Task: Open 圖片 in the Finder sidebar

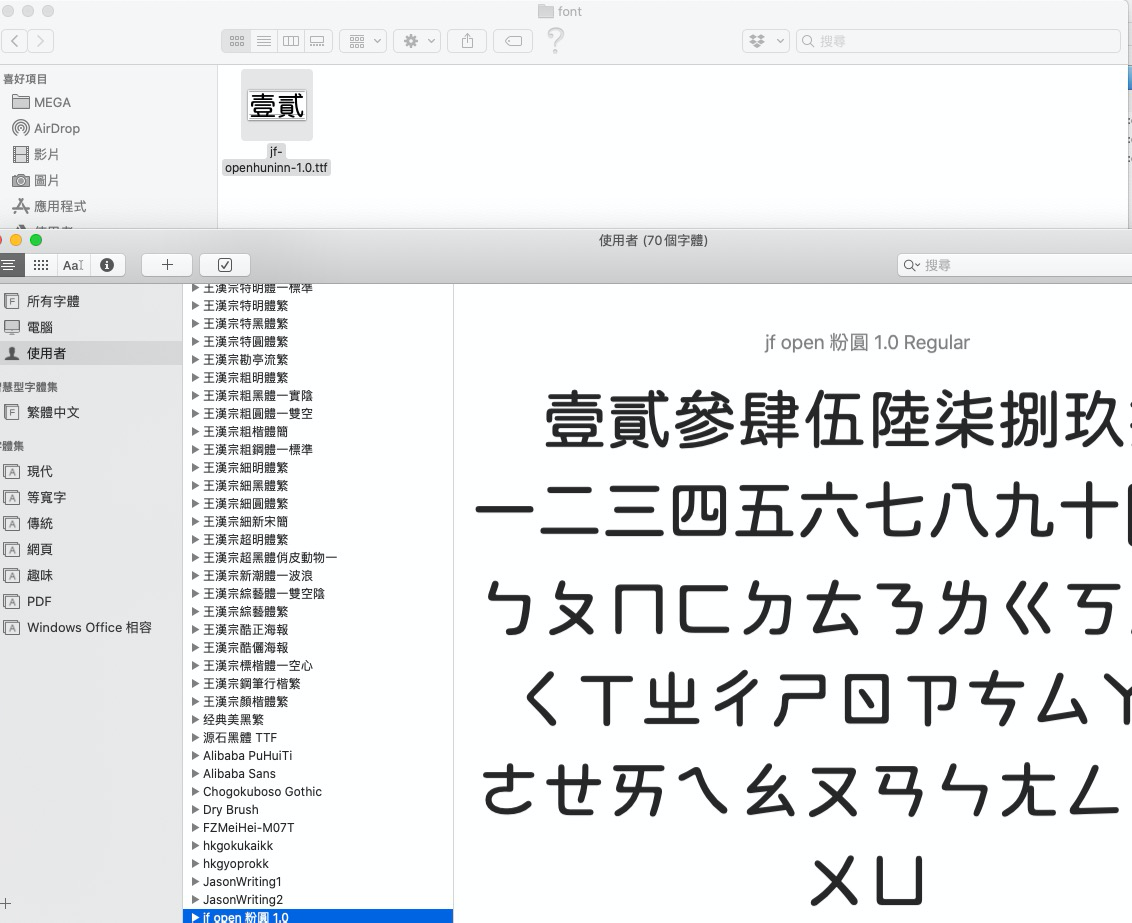Action: coord(36,180)
